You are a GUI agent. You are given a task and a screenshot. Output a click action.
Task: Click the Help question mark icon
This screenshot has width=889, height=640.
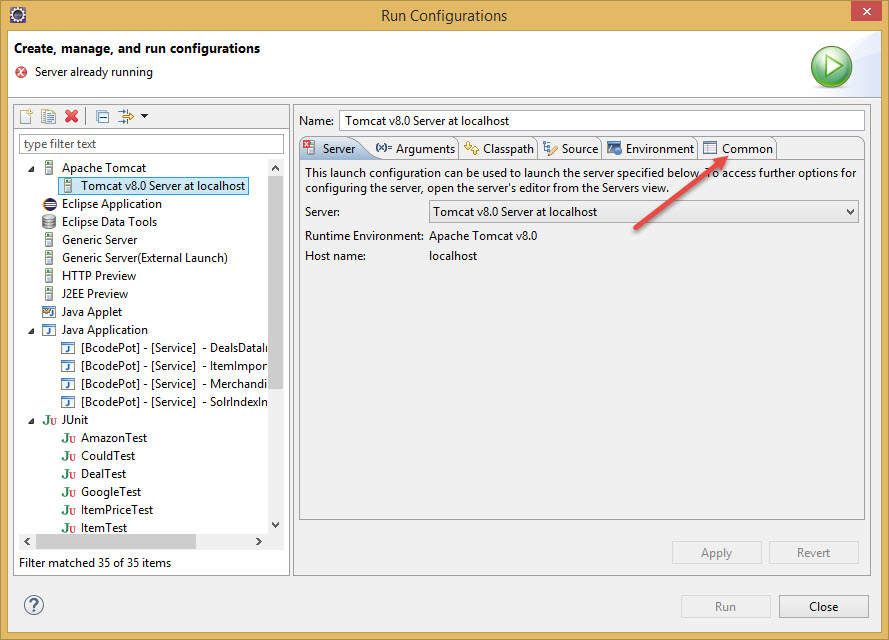(34, 605)
